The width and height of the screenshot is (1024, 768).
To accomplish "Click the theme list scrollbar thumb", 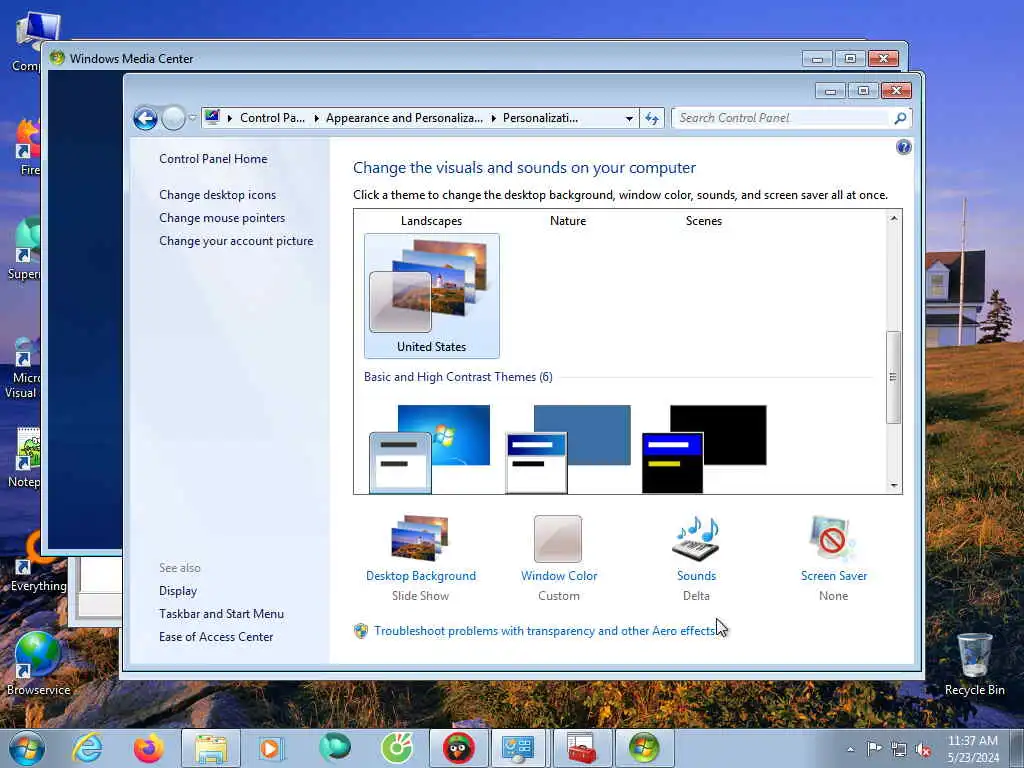I will click(x=893, y=377).
